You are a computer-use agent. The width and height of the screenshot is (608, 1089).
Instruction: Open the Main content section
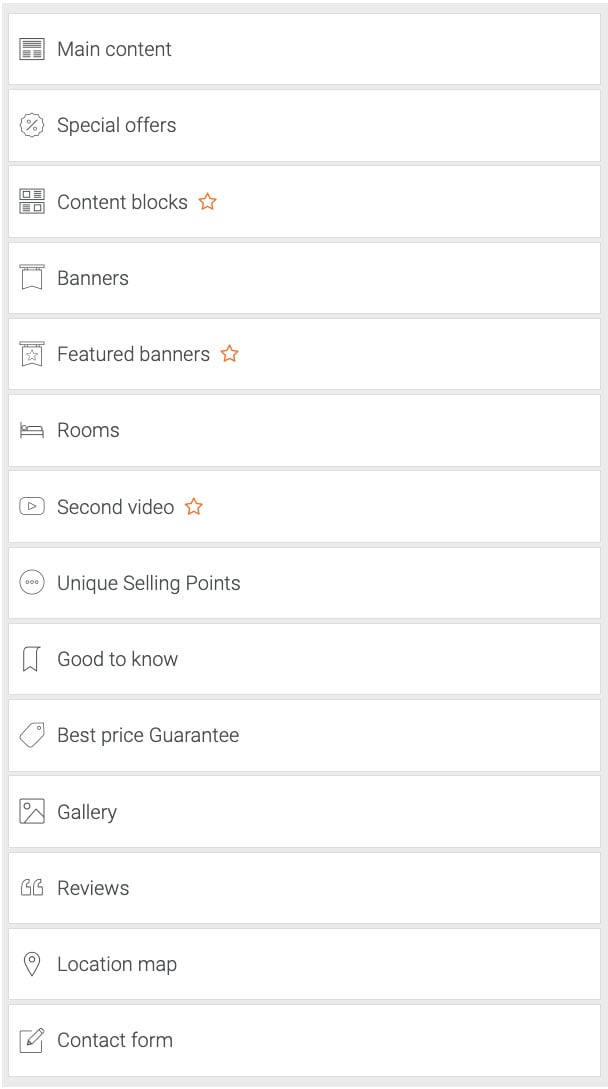tap(114, 49)
